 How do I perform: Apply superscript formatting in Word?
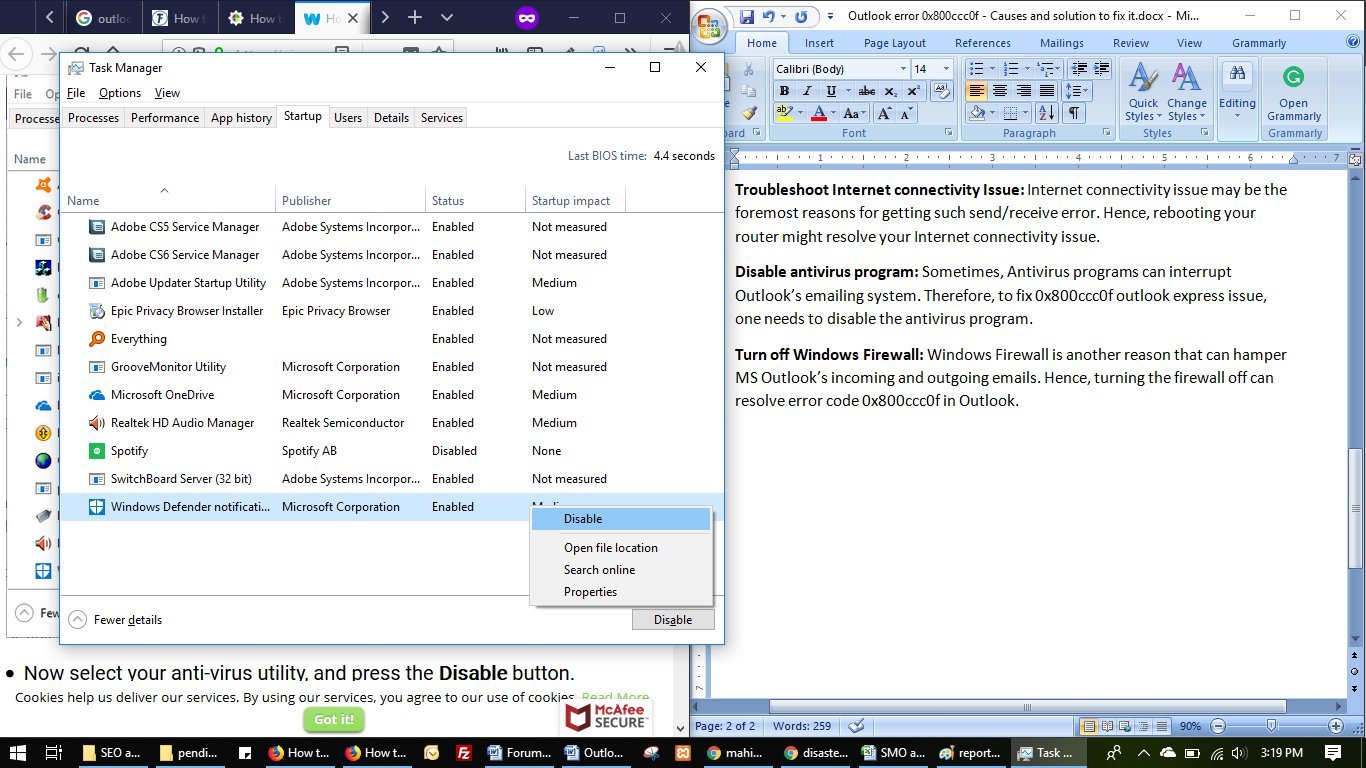tap(913, 91)
